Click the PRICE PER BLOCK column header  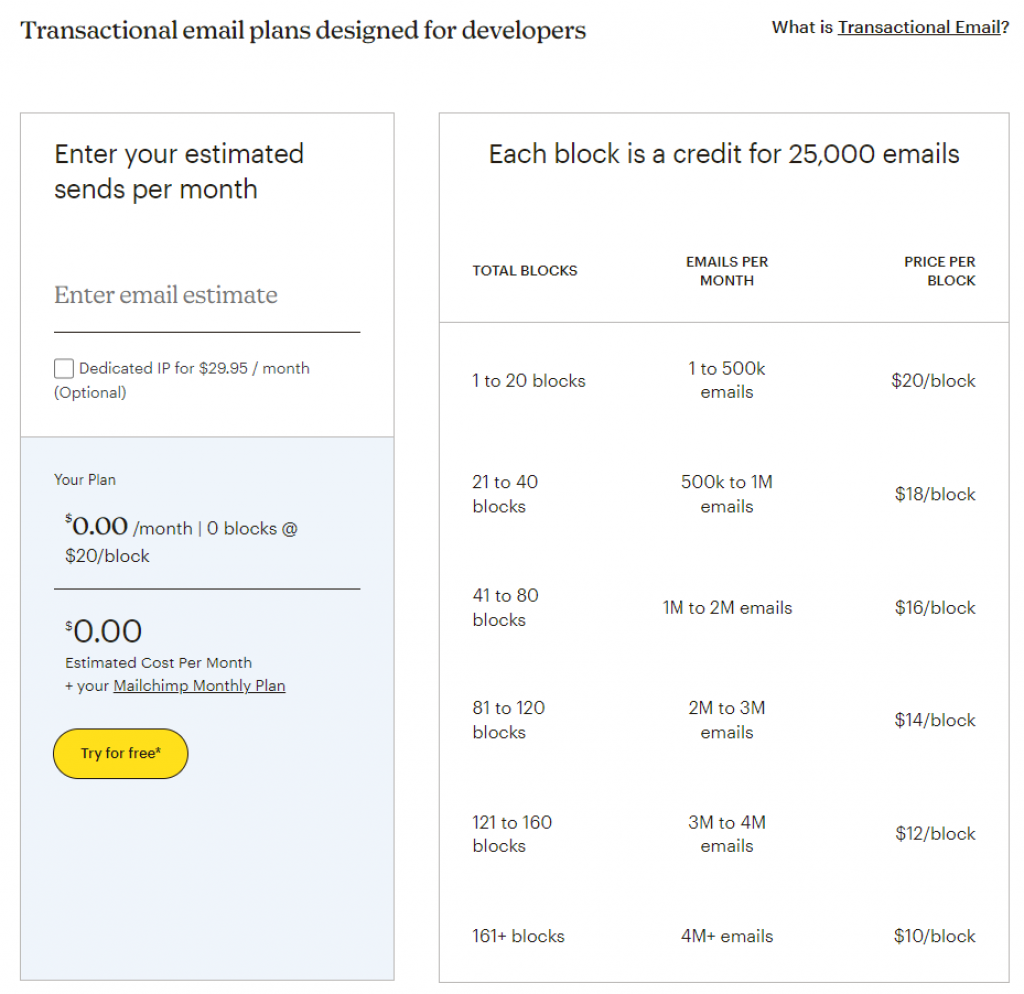click(939, 271)
